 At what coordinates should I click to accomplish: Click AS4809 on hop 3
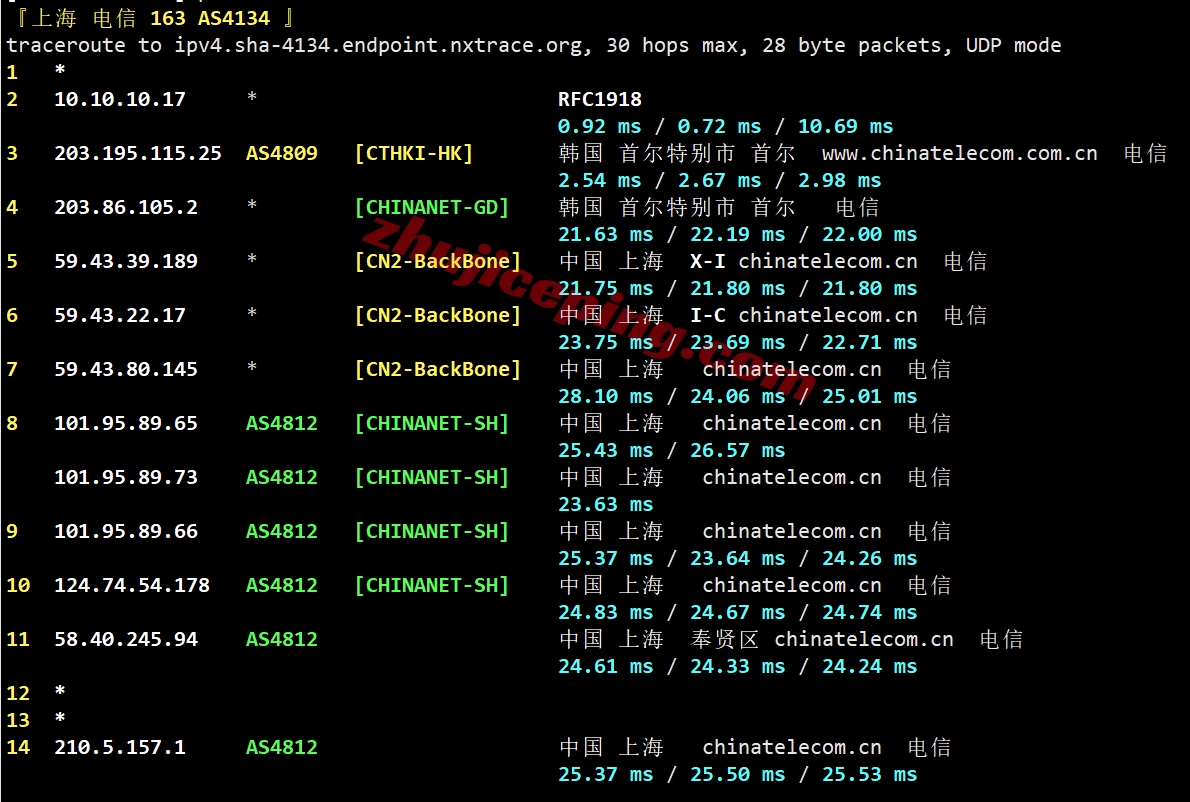[x=282, y=153]
